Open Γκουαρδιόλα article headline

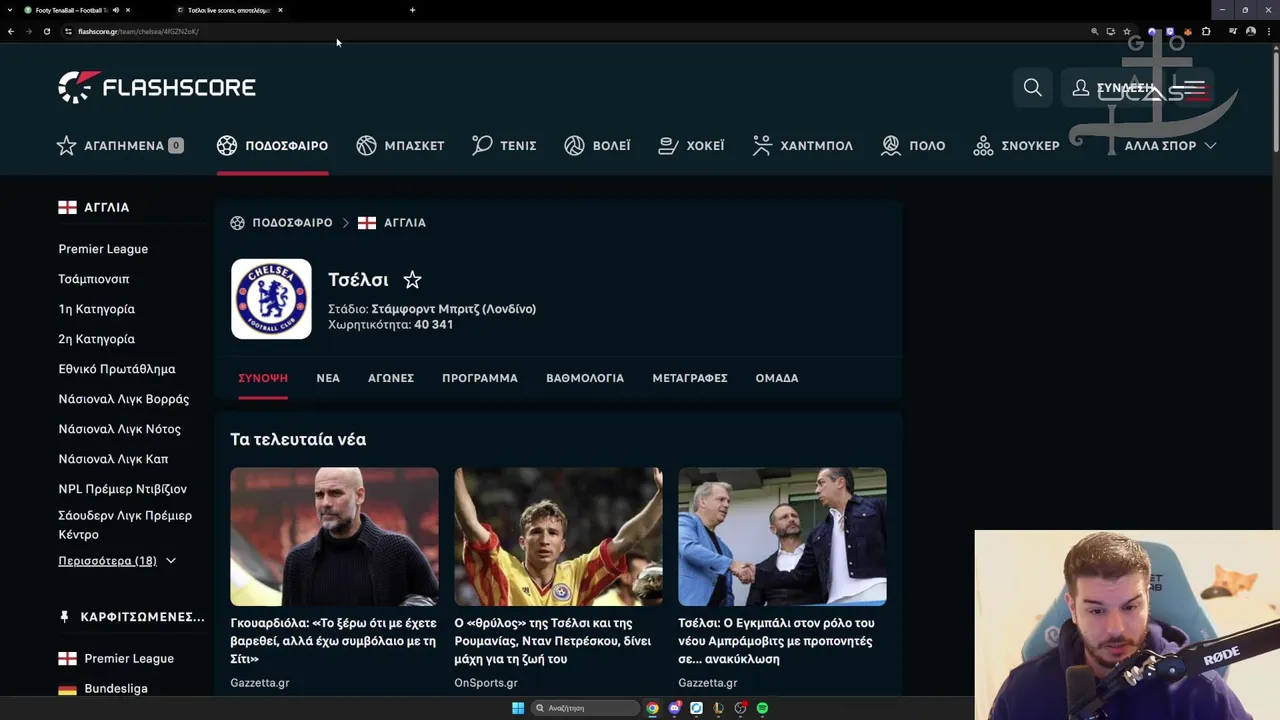pyautogui.click(x=334, y=641)
